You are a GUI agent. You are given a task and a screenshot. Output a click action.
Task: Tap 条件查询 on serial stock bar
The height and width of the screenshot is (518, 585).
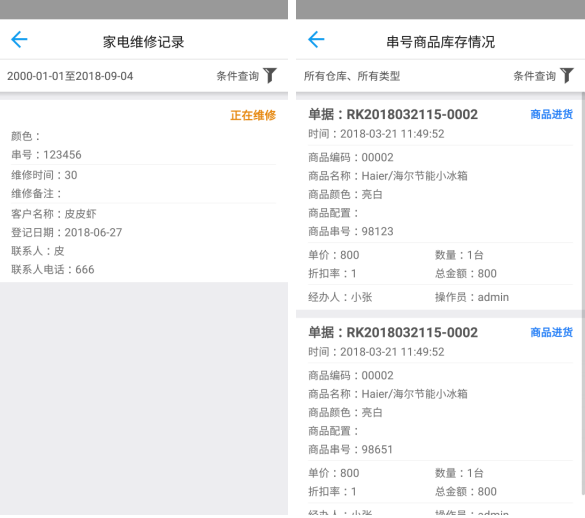[535, 76]
